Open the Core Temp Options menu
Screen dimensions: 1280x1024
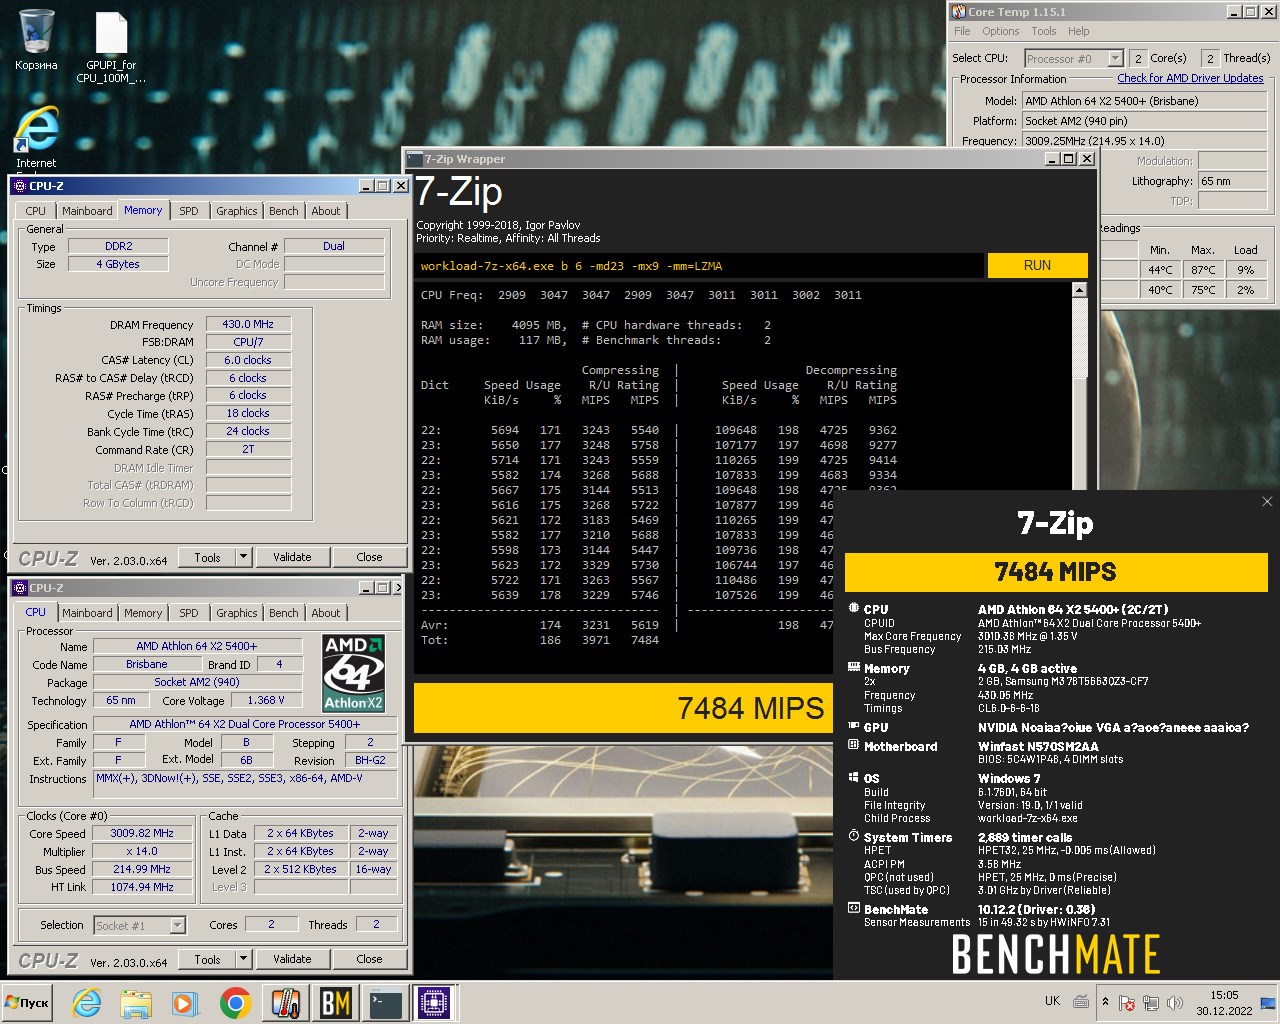1000,31
